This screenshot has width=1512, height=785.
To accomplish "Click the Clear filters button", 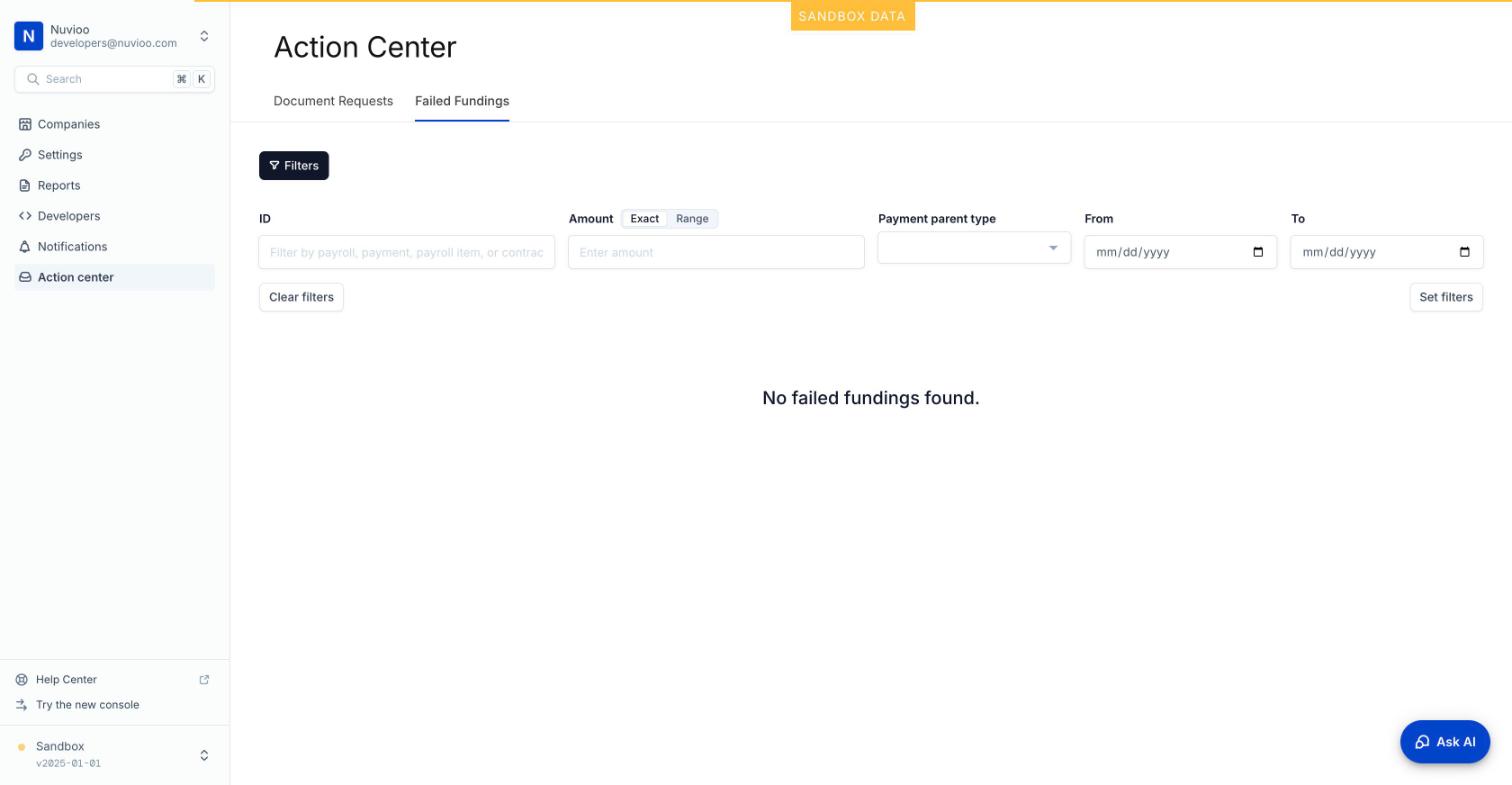I will pos(301,297).
